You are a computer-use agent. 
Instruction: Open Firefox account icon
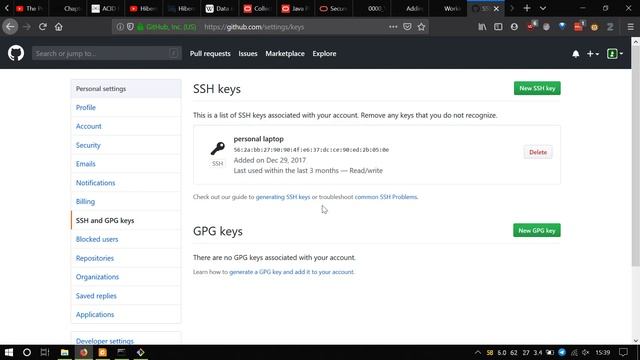pyautogui.click(x=514, y=27)
